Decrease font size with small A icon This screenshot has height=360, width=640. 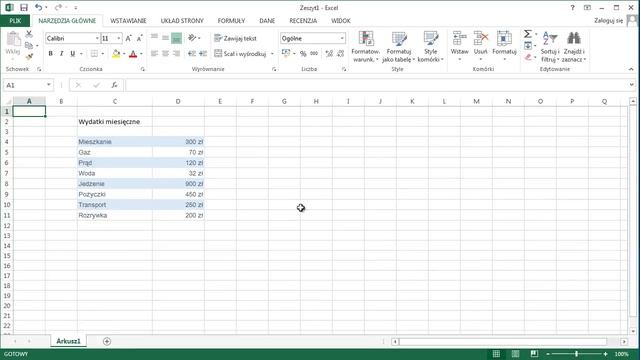(139, 38)
